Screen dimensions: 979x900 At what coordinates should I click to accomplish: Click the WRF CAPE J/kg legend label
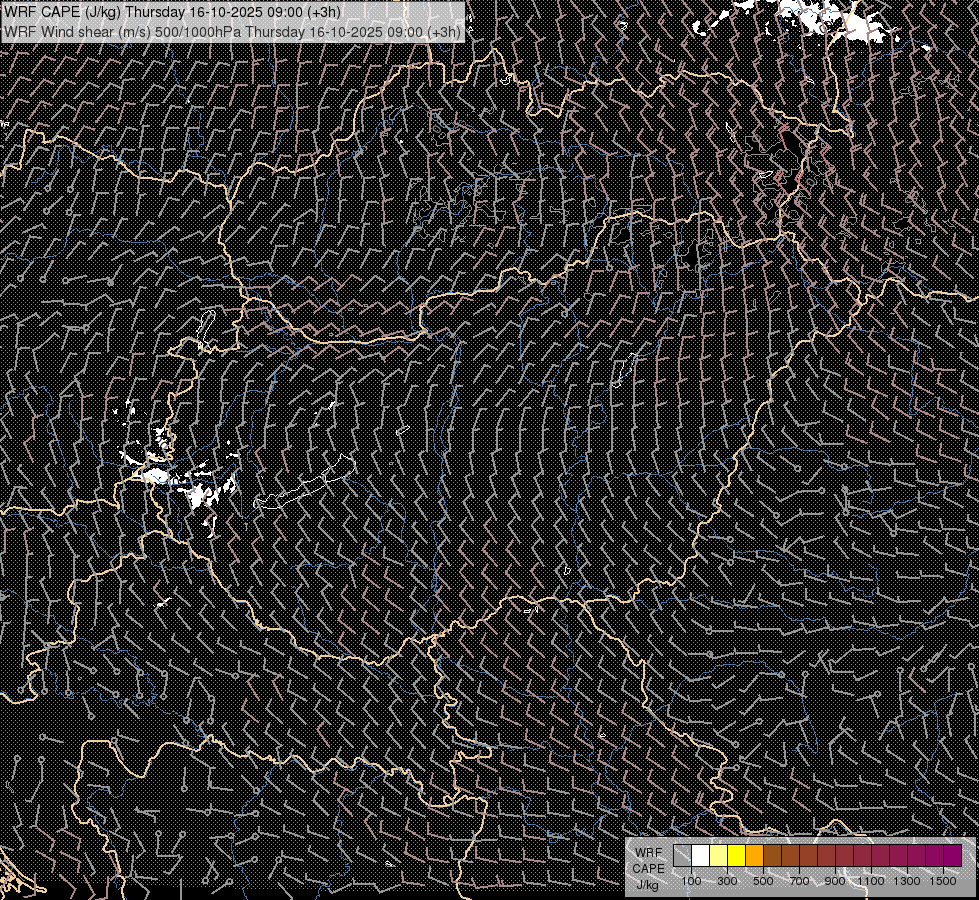pyautogui.click(x=649, y=869)
